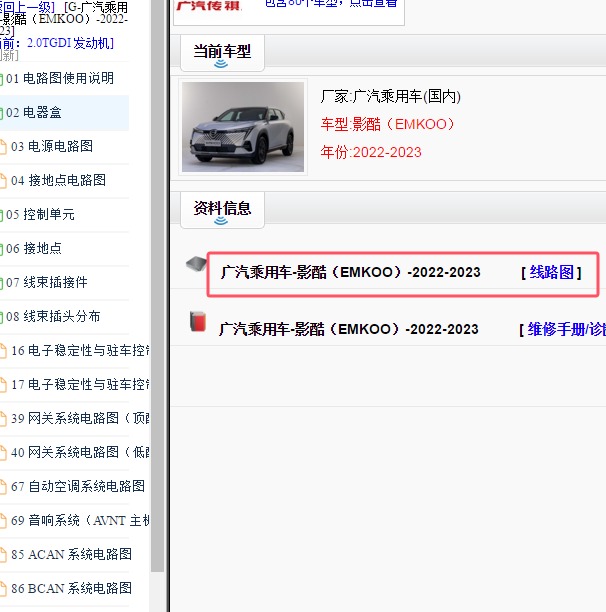This screenshot has height=612, width=606.
Task: Click the file icon beside 04 接地点电路图
Action: click(3, 181)
